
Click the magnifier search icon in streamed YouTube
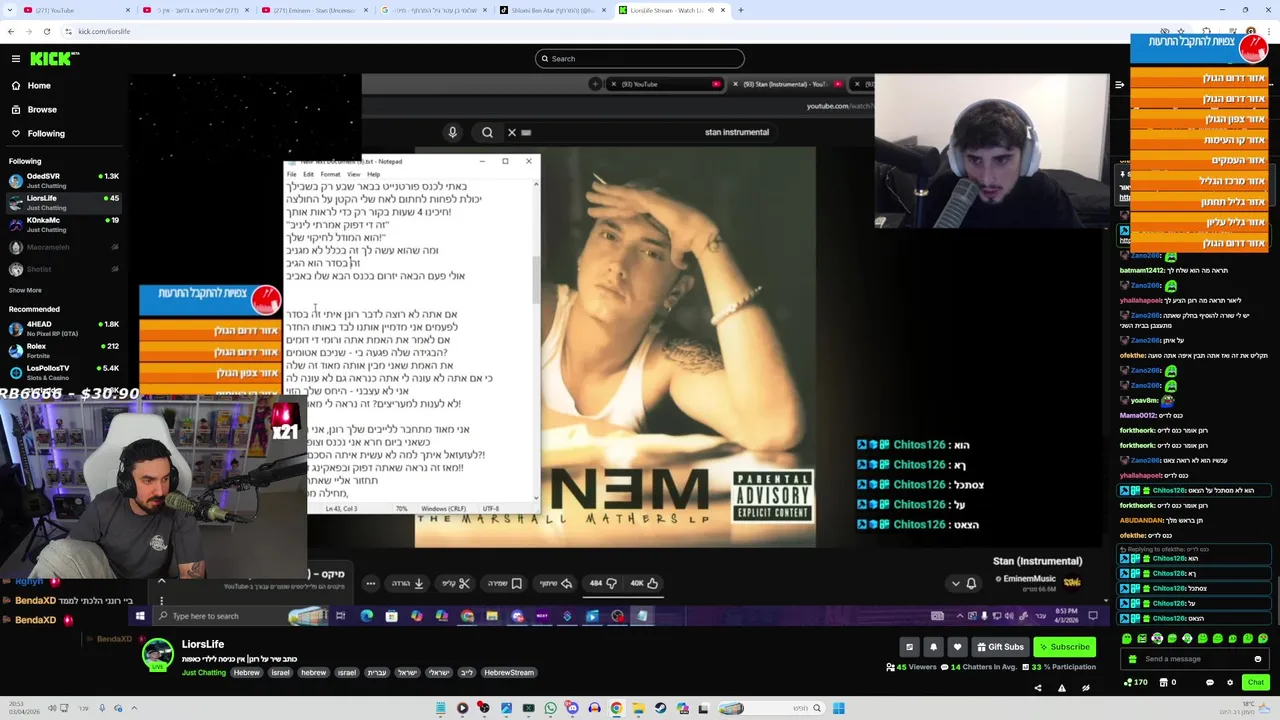487,132
